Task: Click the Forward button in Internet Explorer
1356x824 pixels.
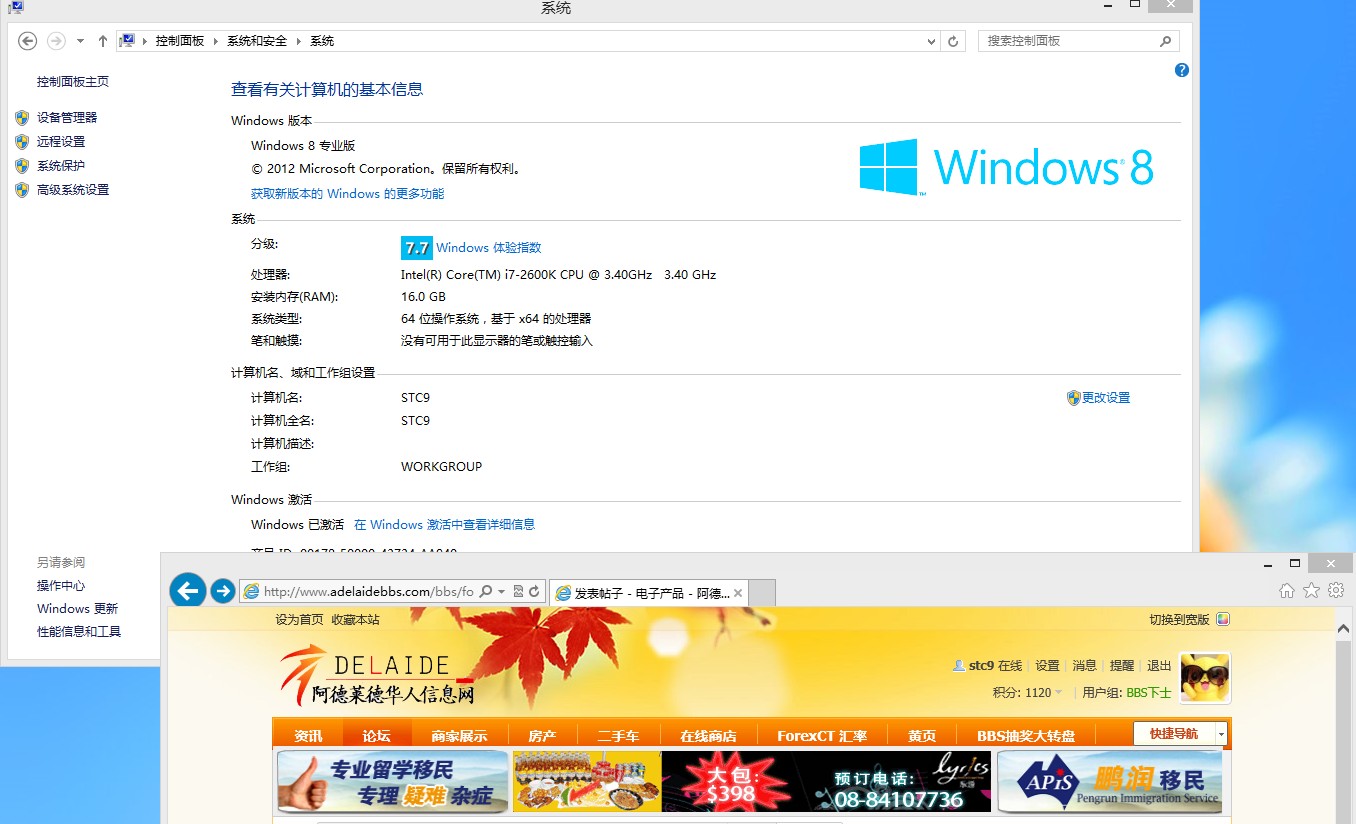Action: [223, 591]
